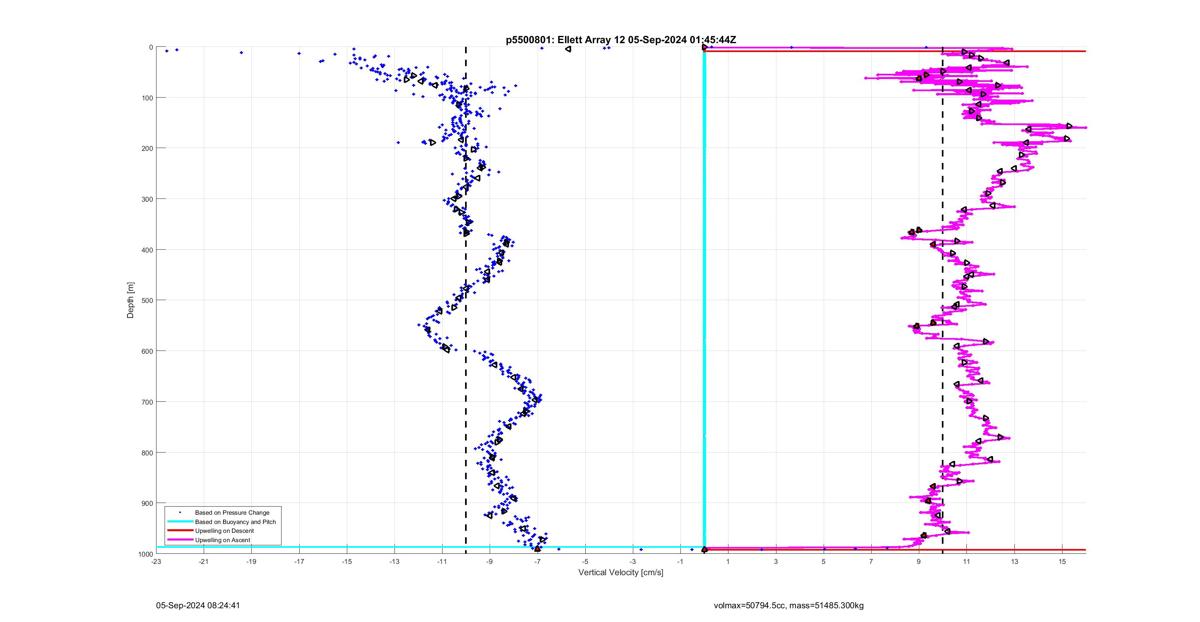Click velocity tick label '-9'
The height and width of the screenshot is (622, 1200).
[490, 562]
